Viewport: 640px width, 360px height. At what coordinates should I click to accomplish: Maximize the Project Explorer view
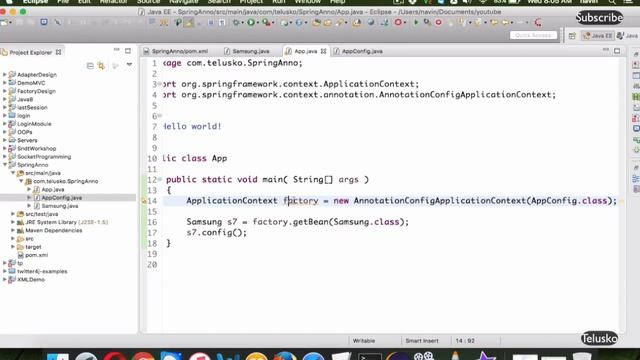pos(128,51)
